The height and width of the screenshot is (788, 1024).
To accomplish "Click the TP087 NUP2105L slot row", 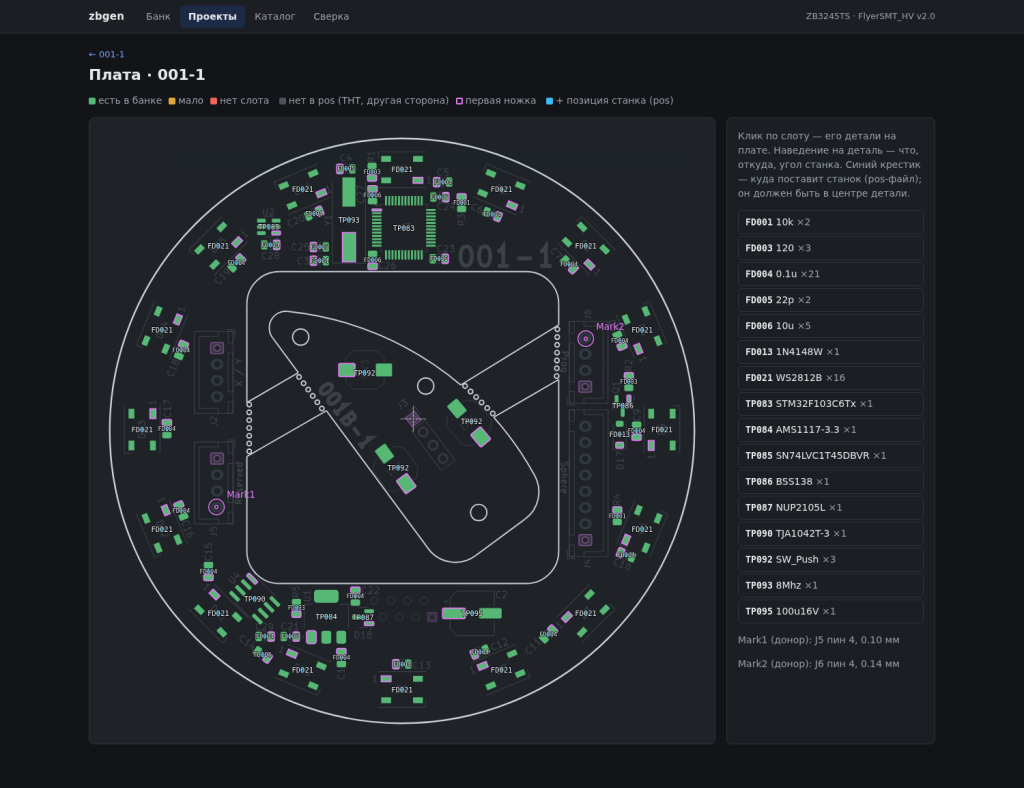I will pos(831,507).
